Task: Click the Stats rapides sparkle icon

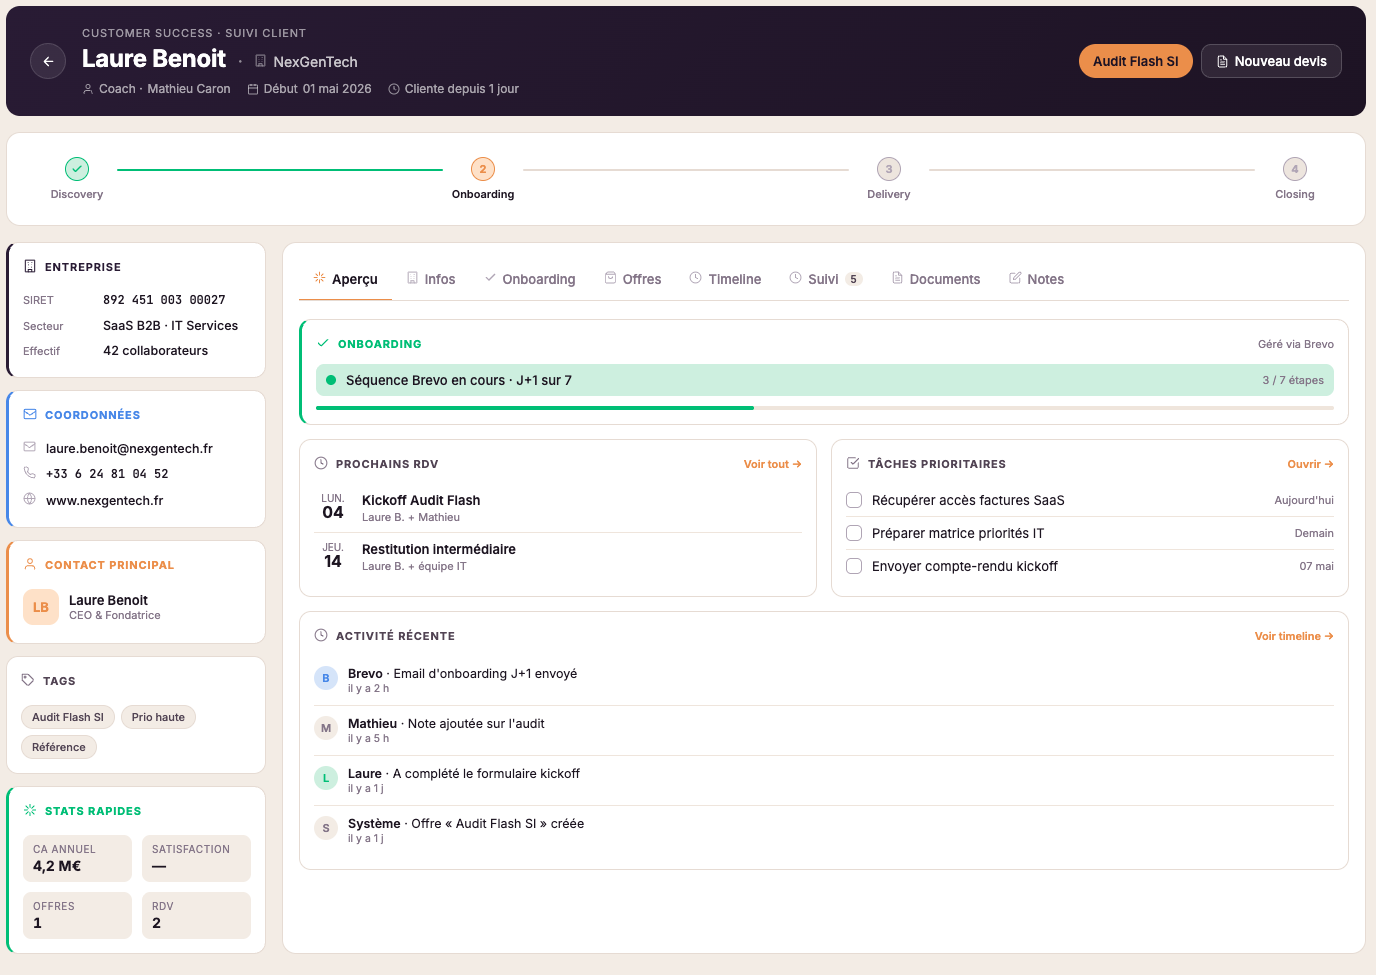Action: [x=30, y=810]
